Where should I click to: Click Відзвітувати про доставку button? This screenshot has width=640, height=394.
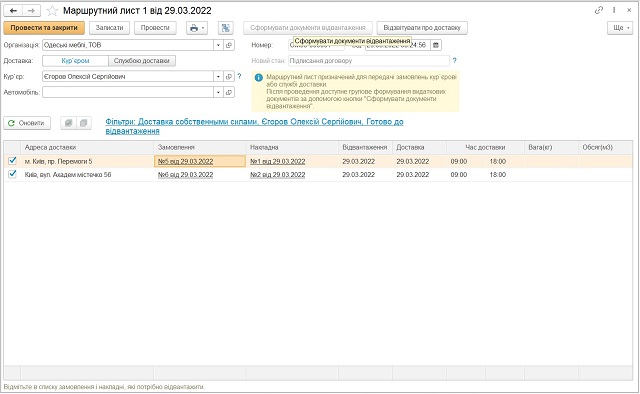point(422,28)
